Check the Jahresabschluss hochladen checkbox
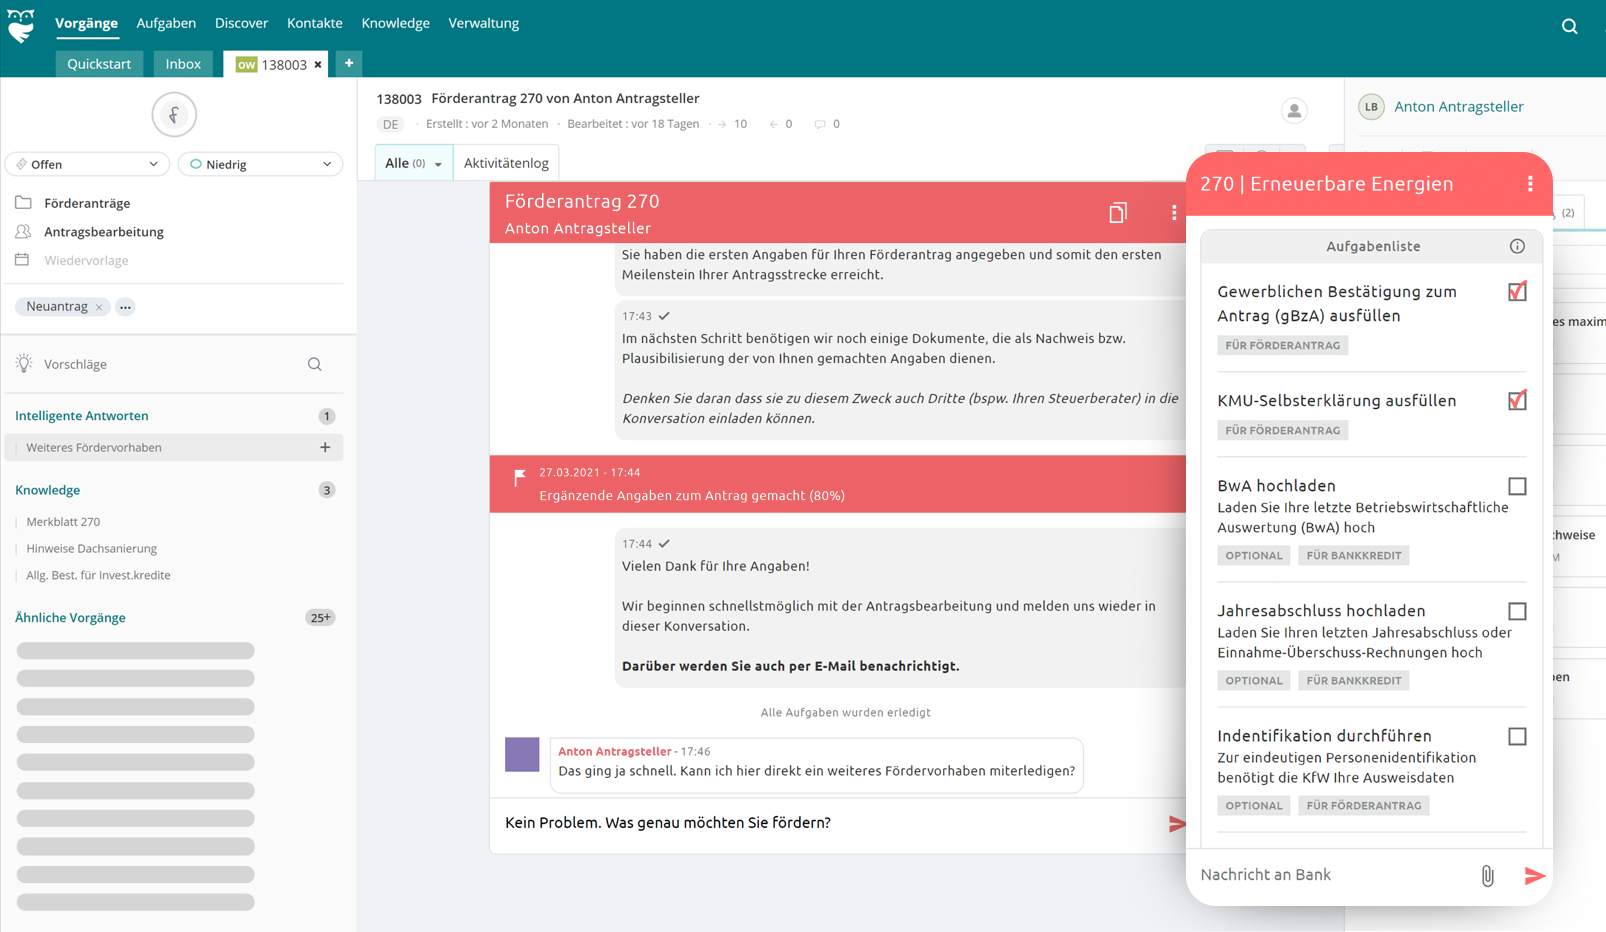The width and height of the screenshot is (1606, 932). (x=1517, y=610)
